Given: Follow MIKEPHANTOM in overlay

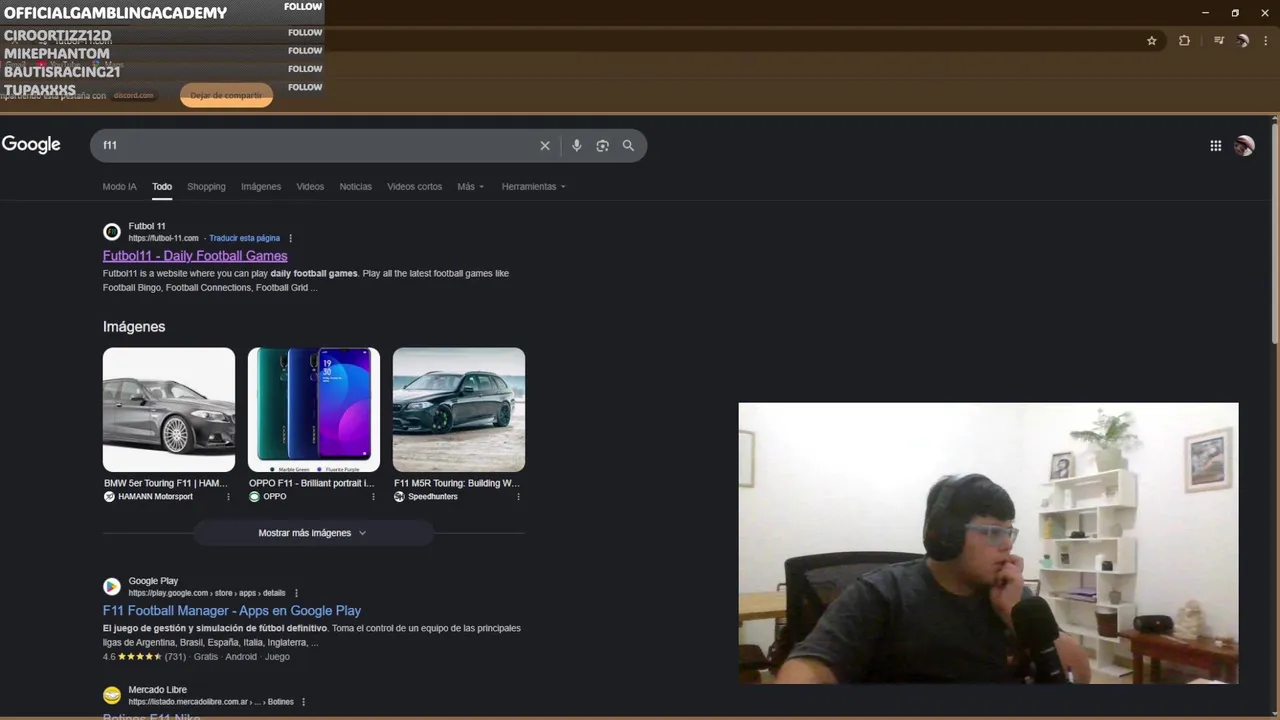Looking at the screenshot, I should click(305, 51).
